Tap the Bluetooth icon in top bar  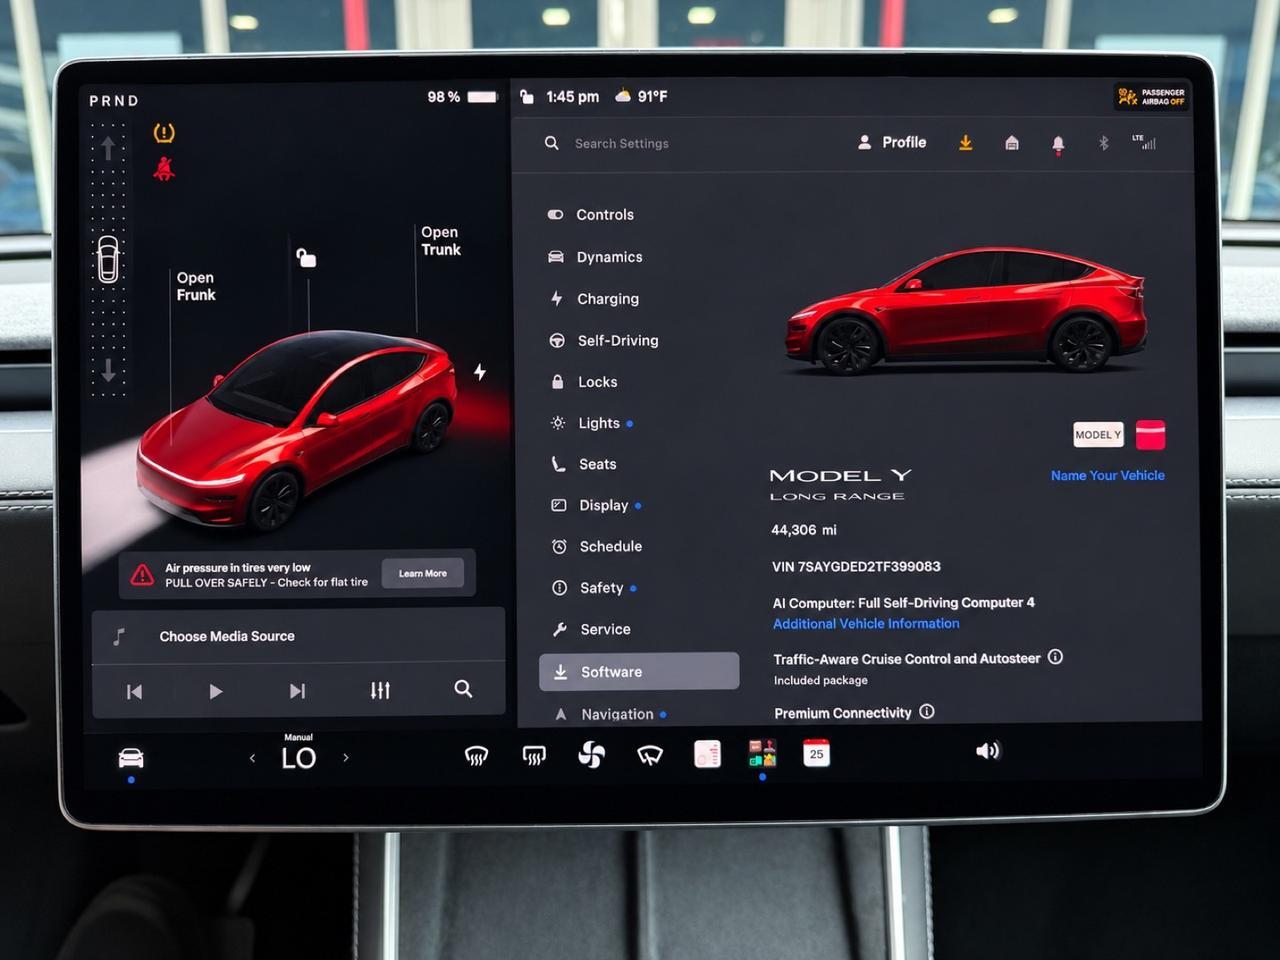coord(1104,143)
